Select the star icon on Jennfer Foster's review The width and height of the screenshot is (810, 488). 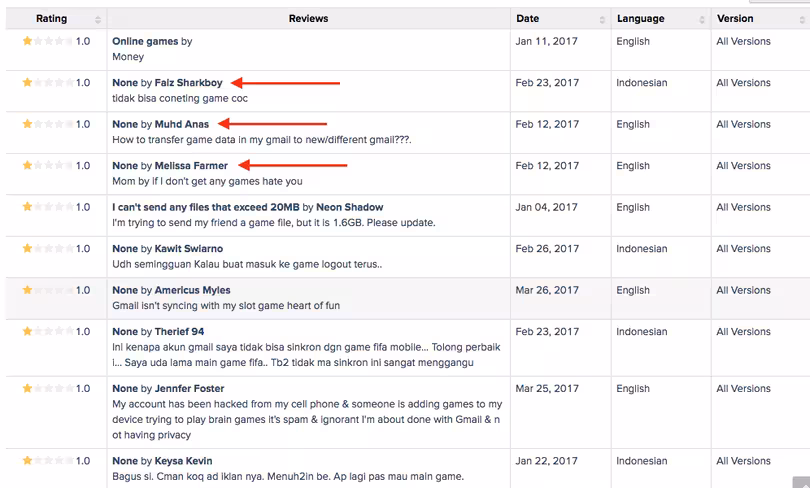(x=27, y=388)
